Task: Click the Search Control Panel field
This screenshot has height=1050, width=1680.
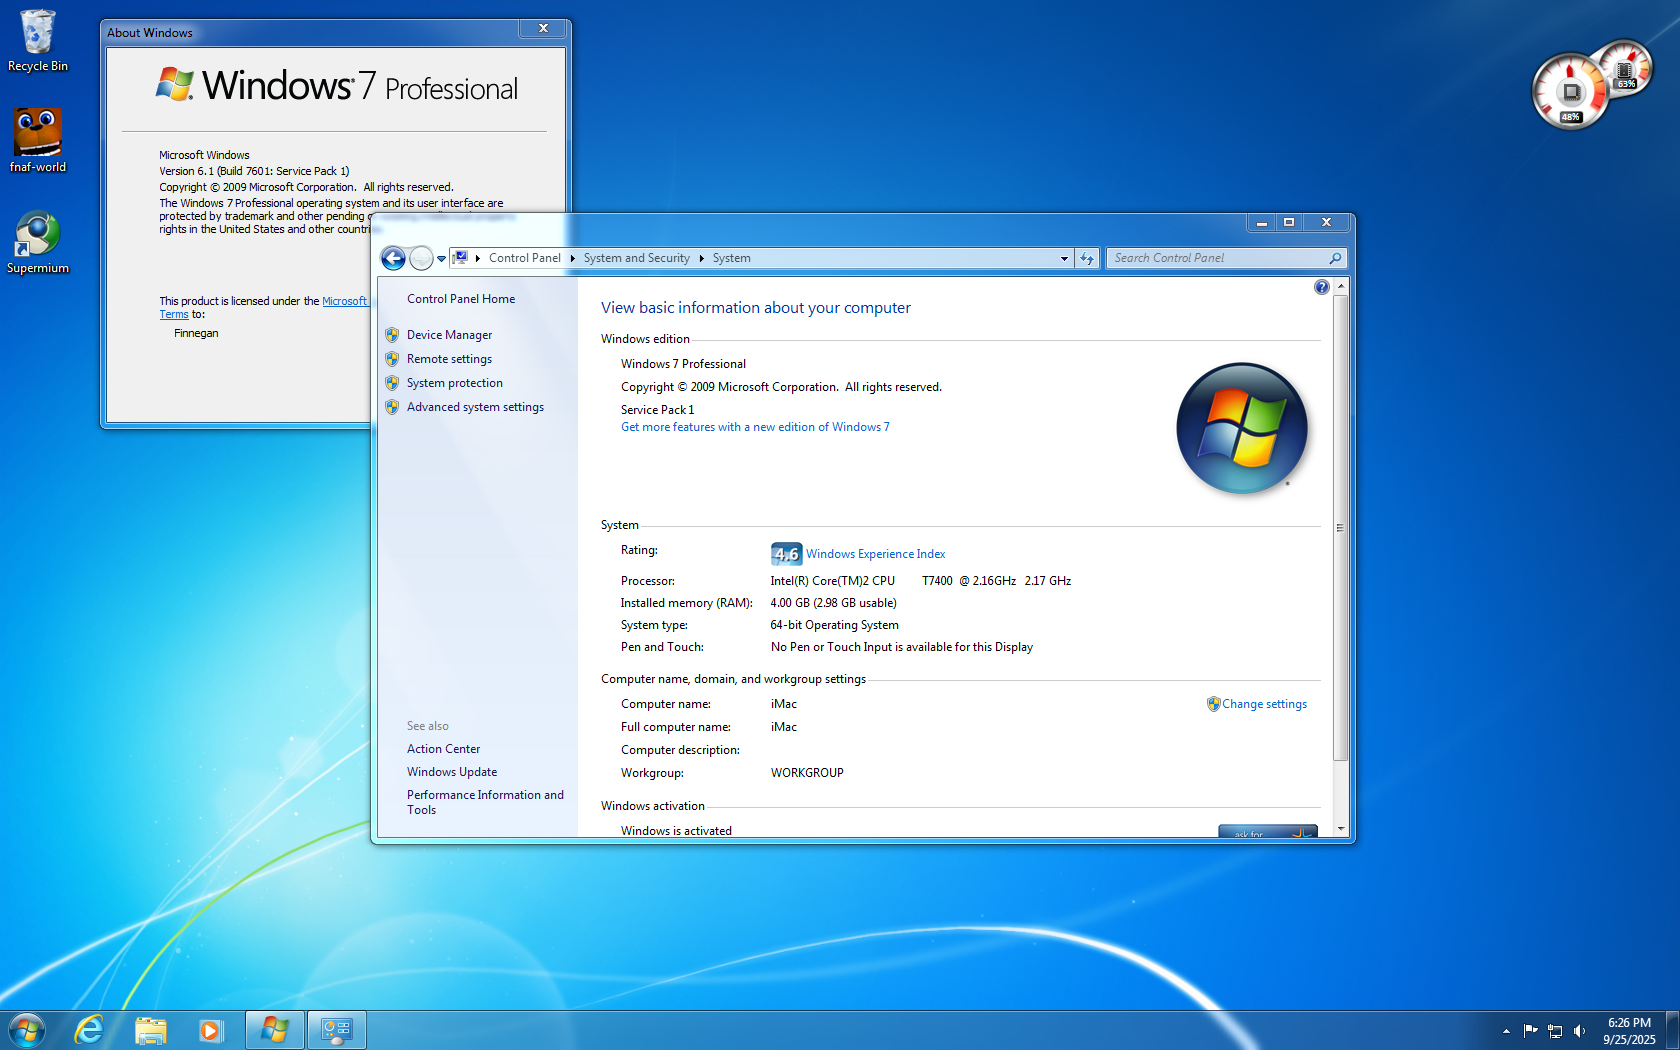Action: tap(1218, 258)
